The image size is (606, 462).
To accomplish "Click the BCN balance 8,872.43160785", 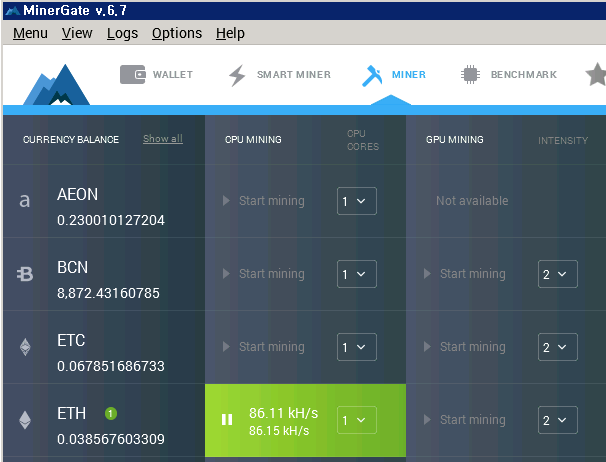I will pos(108,293).
